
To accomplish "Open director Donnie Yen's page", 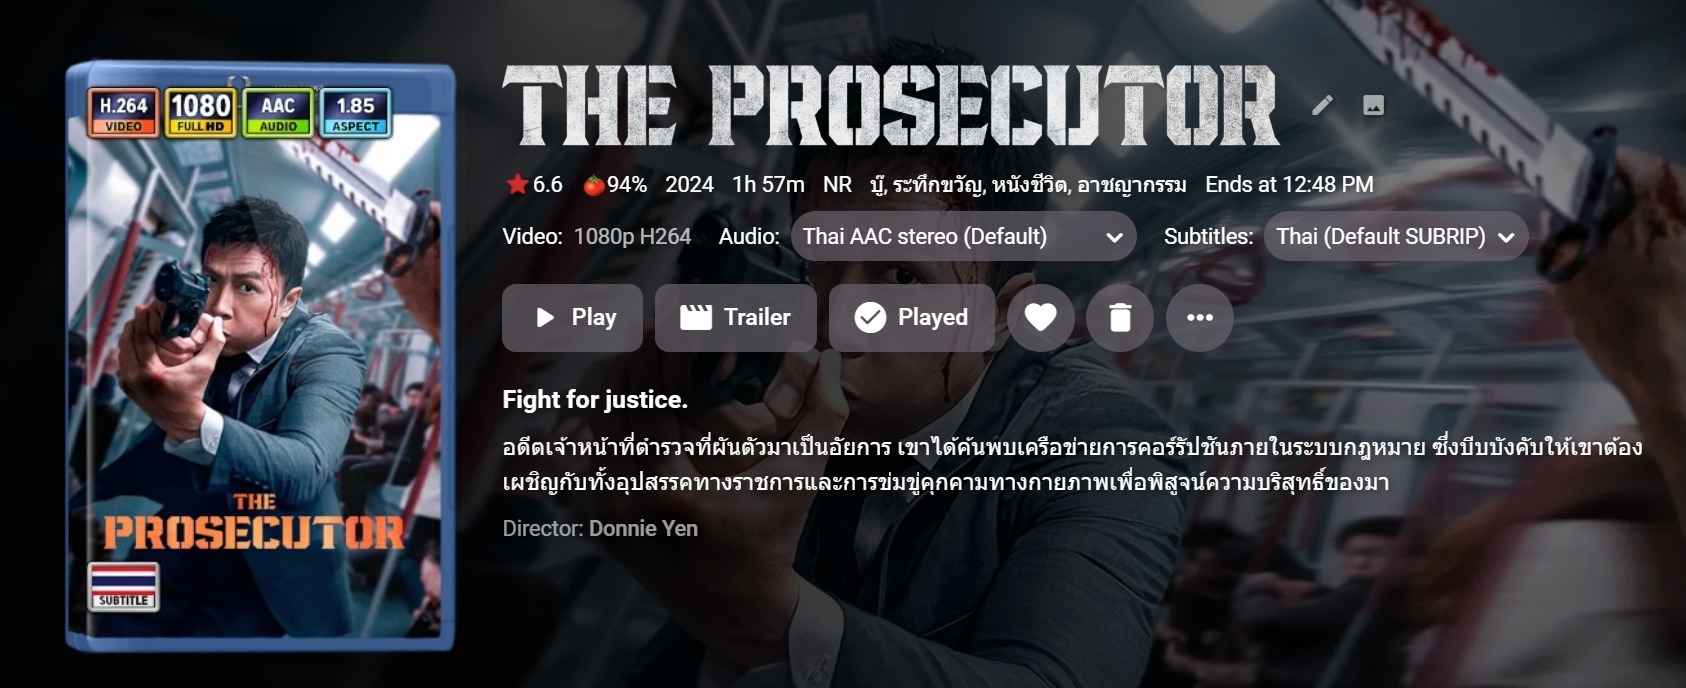I will point(643,529).
